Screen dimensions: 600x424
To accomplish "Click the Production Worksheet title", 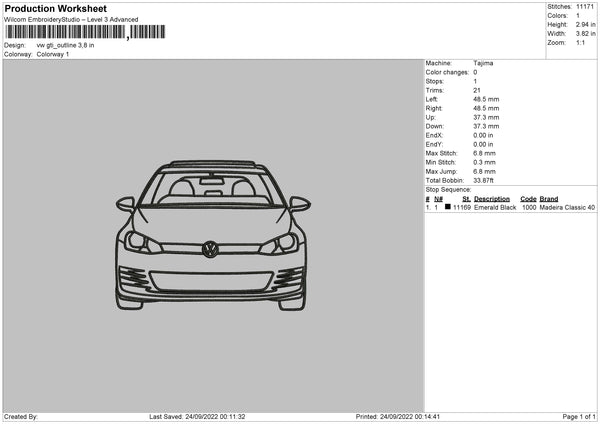I will [x=53, y=8].
